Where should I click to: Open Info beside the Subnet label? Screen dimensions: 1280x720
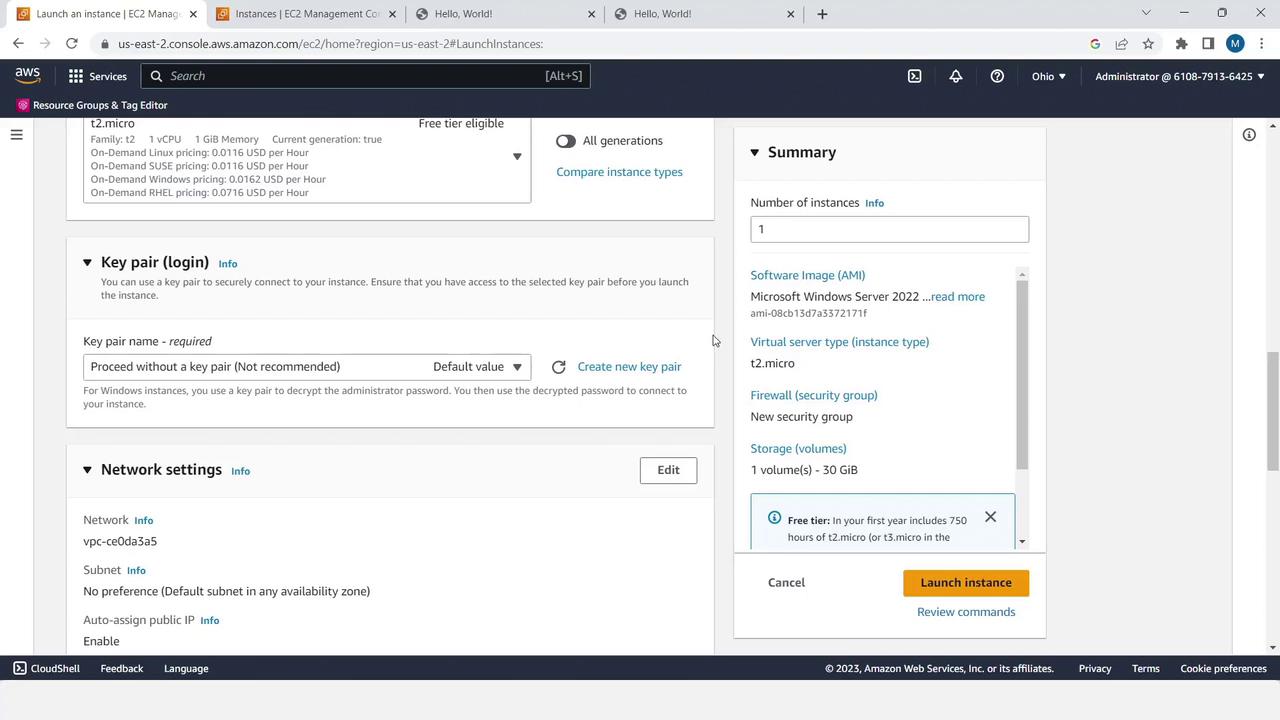click(136, 571)
